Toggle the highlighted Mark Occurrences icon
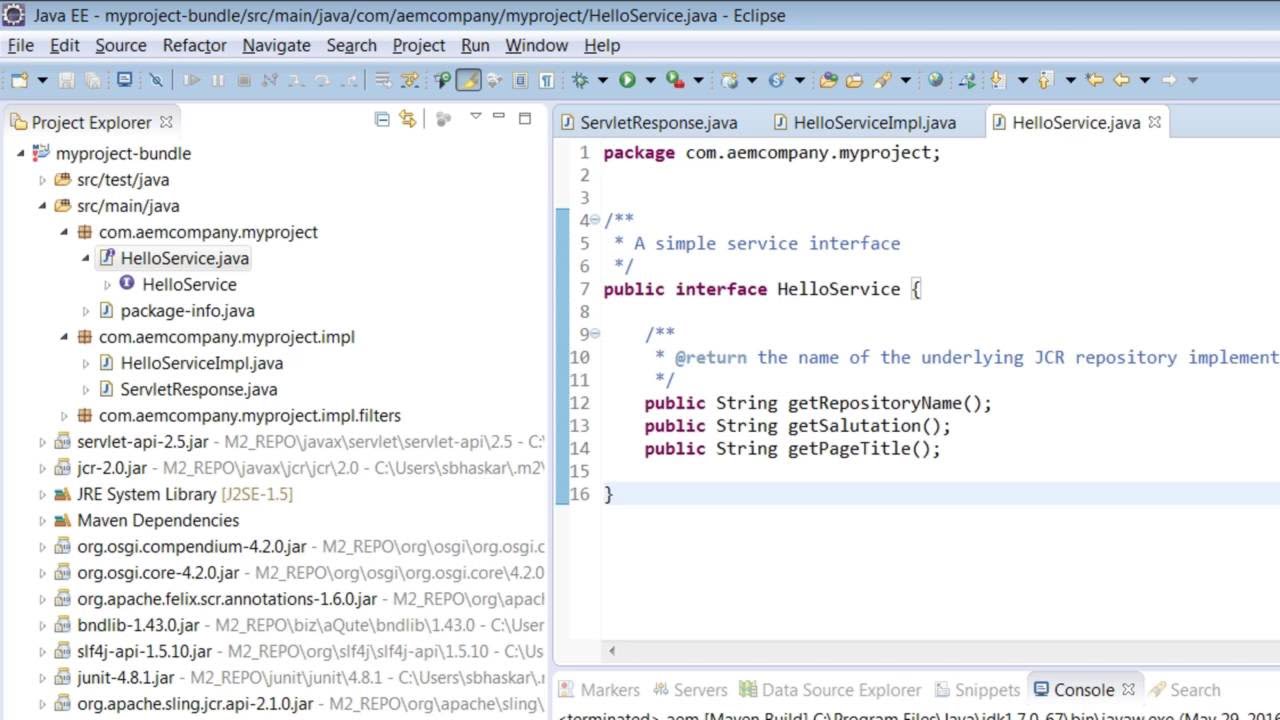Screen dimensions: 1280x720 tap(468, 80)
